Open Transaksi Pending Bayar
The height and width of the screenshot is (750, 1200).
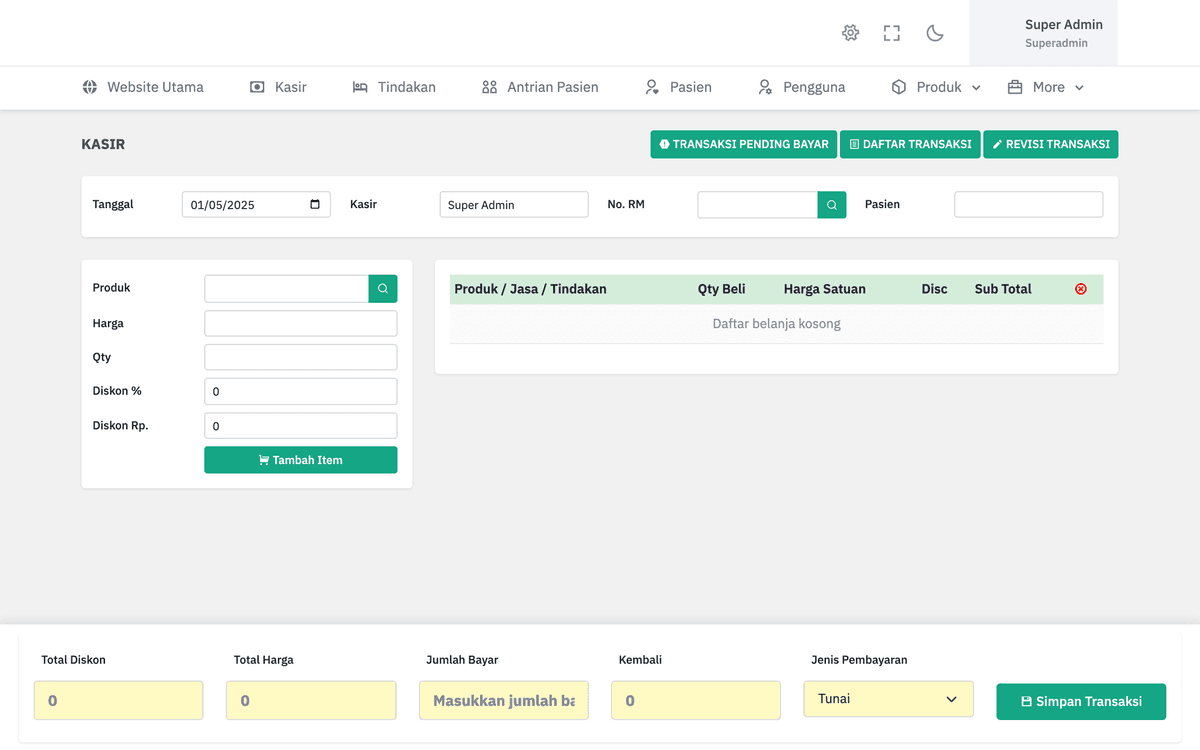(x=744, y=144)
